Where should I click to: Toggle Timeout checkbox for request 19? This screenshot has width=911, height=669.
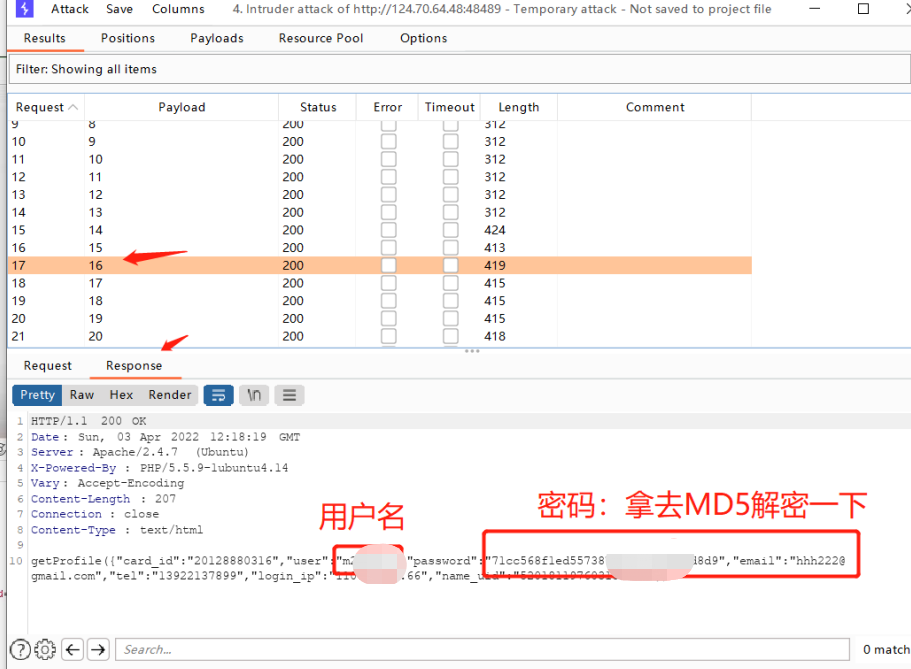click(x=450, y=301)
